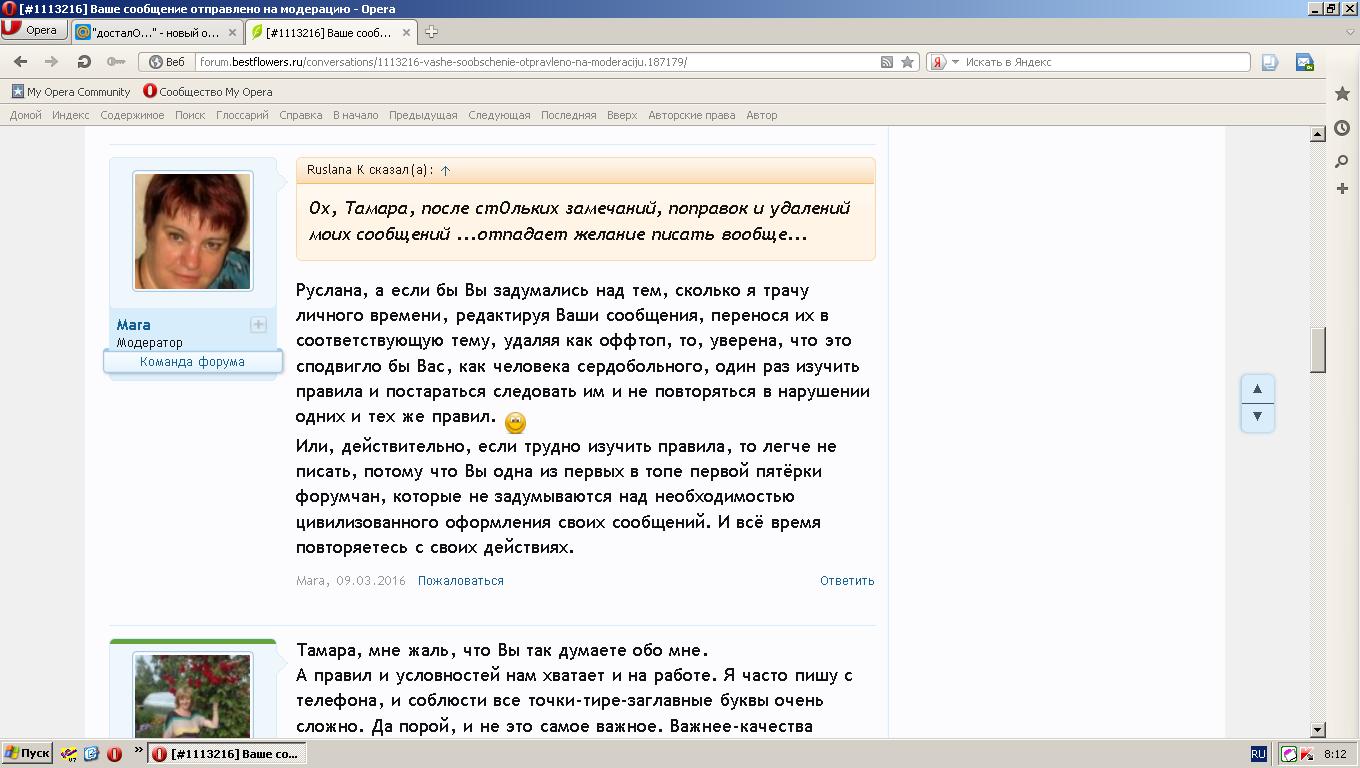Screen dimensions: 1360x768
Task: Click 'Предыдущая' in navigation bar
Action: [x=423, y=115]
